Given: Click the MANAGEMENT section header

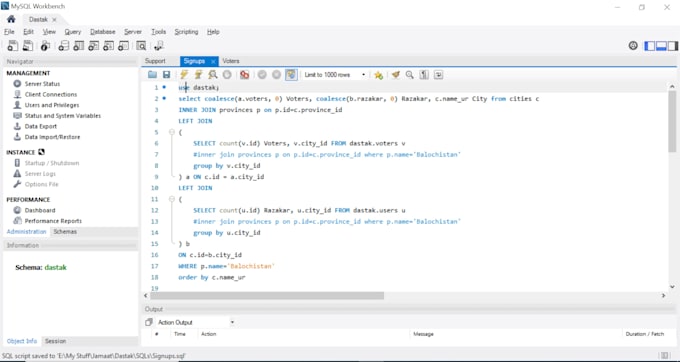Looking at the screenshot, I should point(28,73).
